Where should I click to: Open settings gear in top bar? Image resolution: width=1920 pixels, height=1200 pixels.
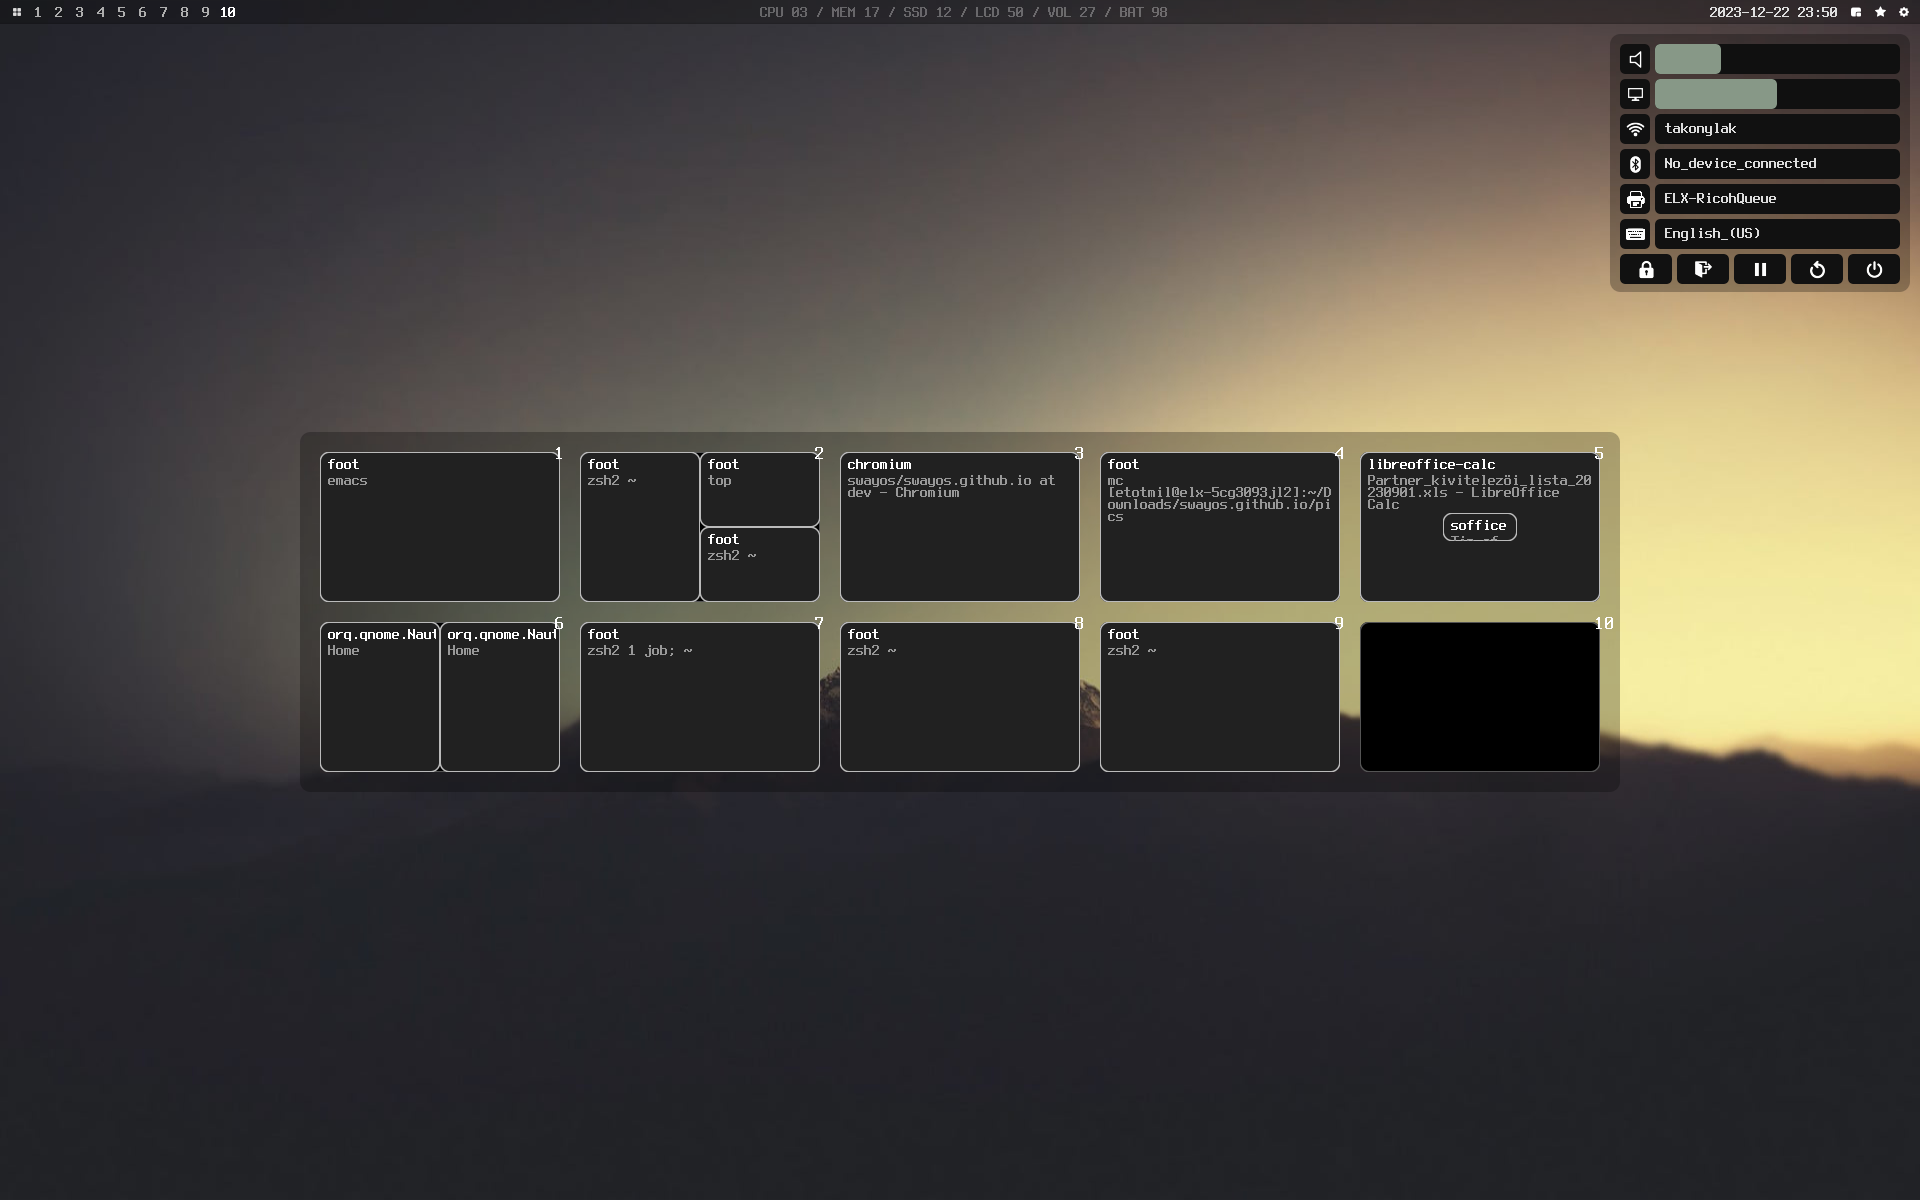tap(1903, 12)
